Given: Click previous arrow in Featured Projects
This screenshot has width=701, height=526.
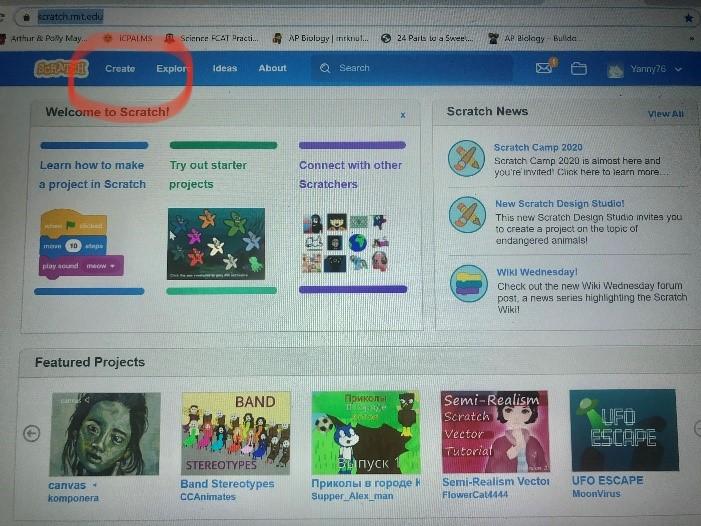Looking at the screenshot, I should coord(31,433).
